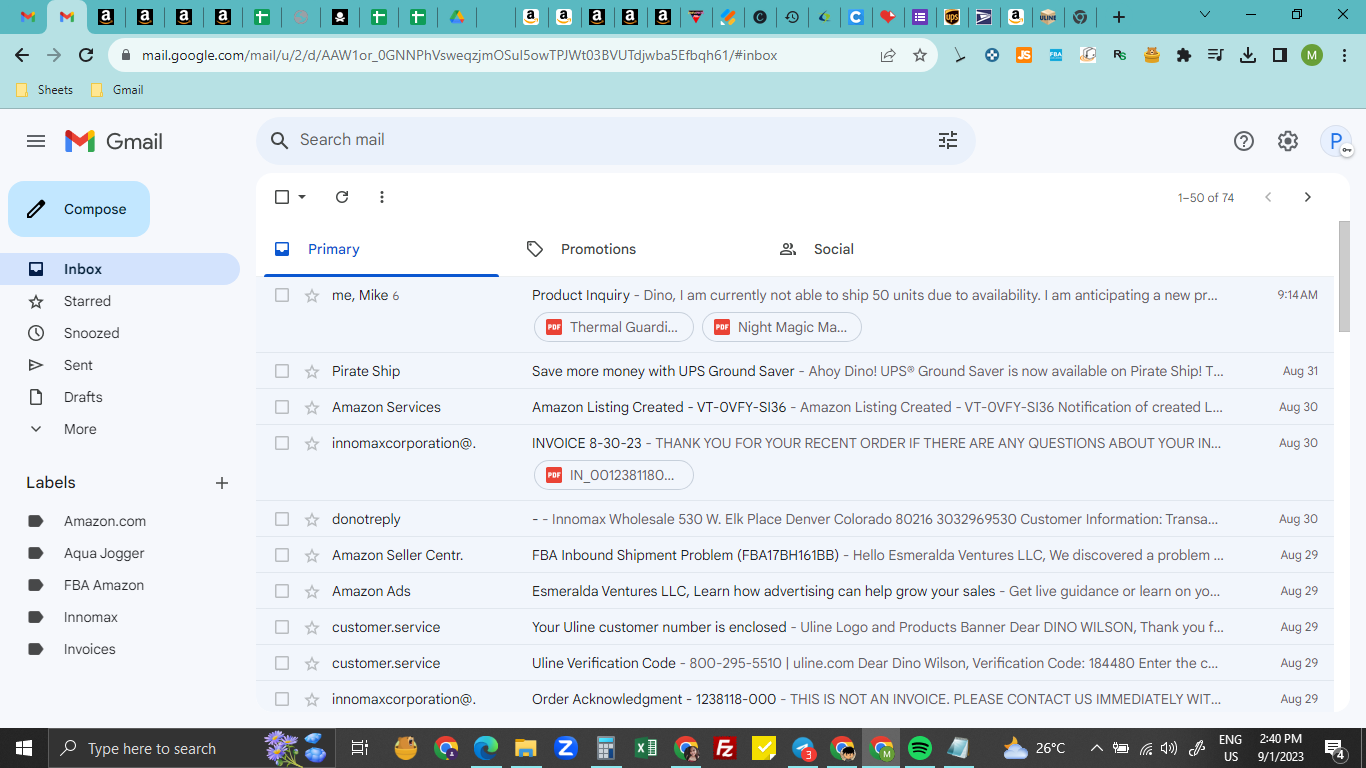Open Excel from the taskbar
1366x768 pixels.
(x=646, y=748)
